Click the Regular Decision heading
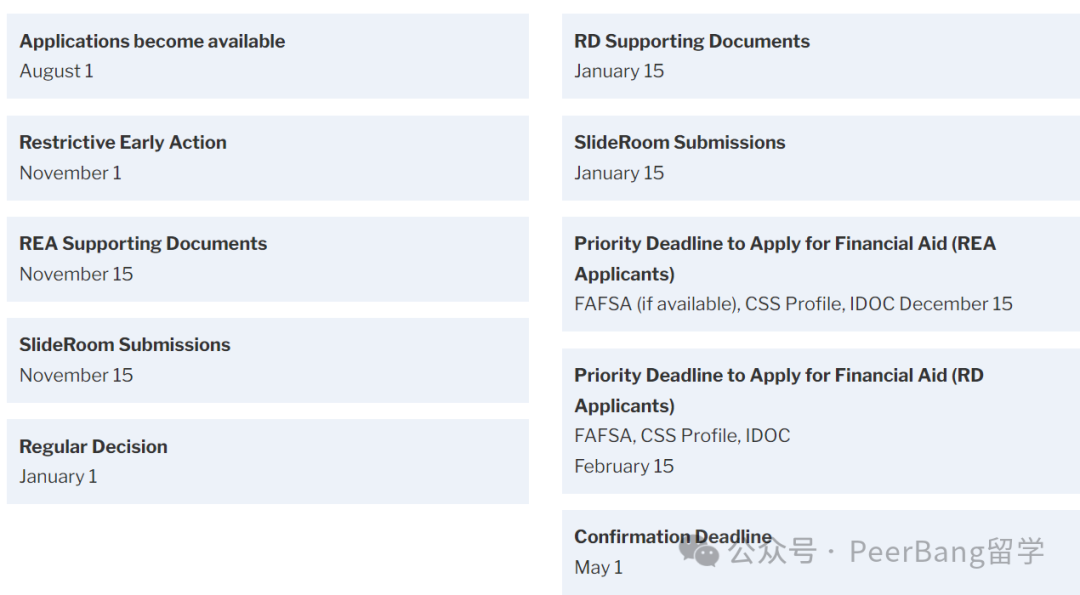This screenshot has width=1080, height=595. tap(93, 447)
